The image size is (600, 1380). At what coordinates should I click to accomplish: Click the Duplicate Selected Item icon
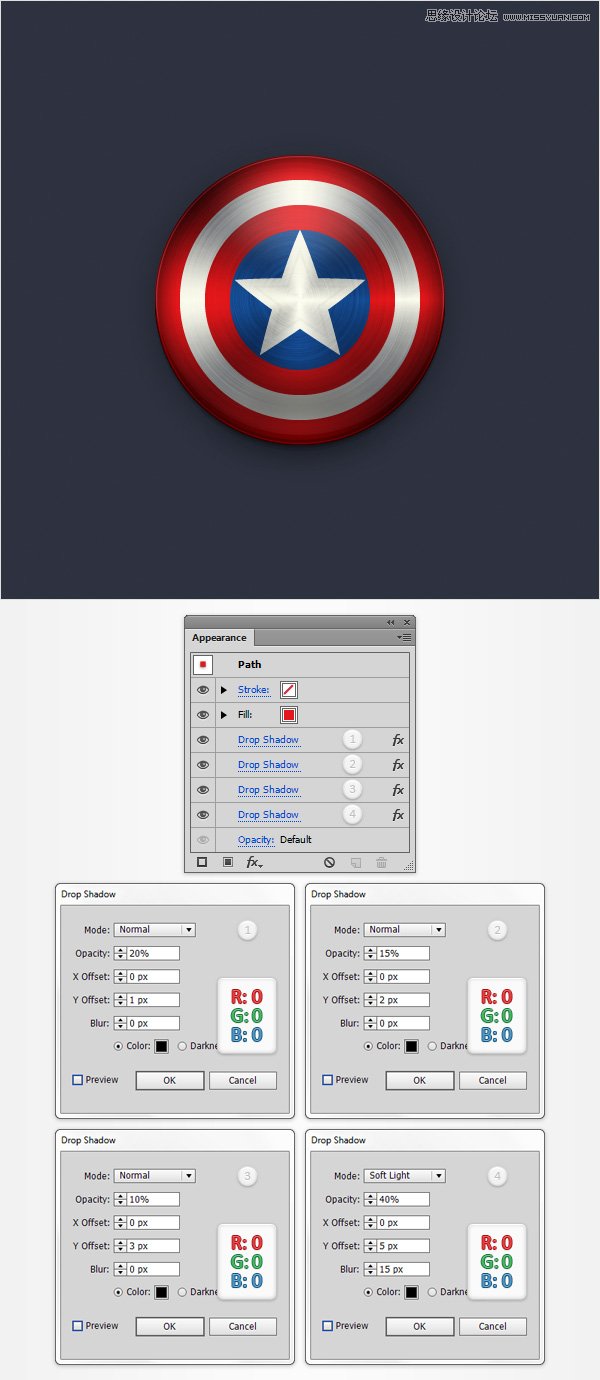355,862
